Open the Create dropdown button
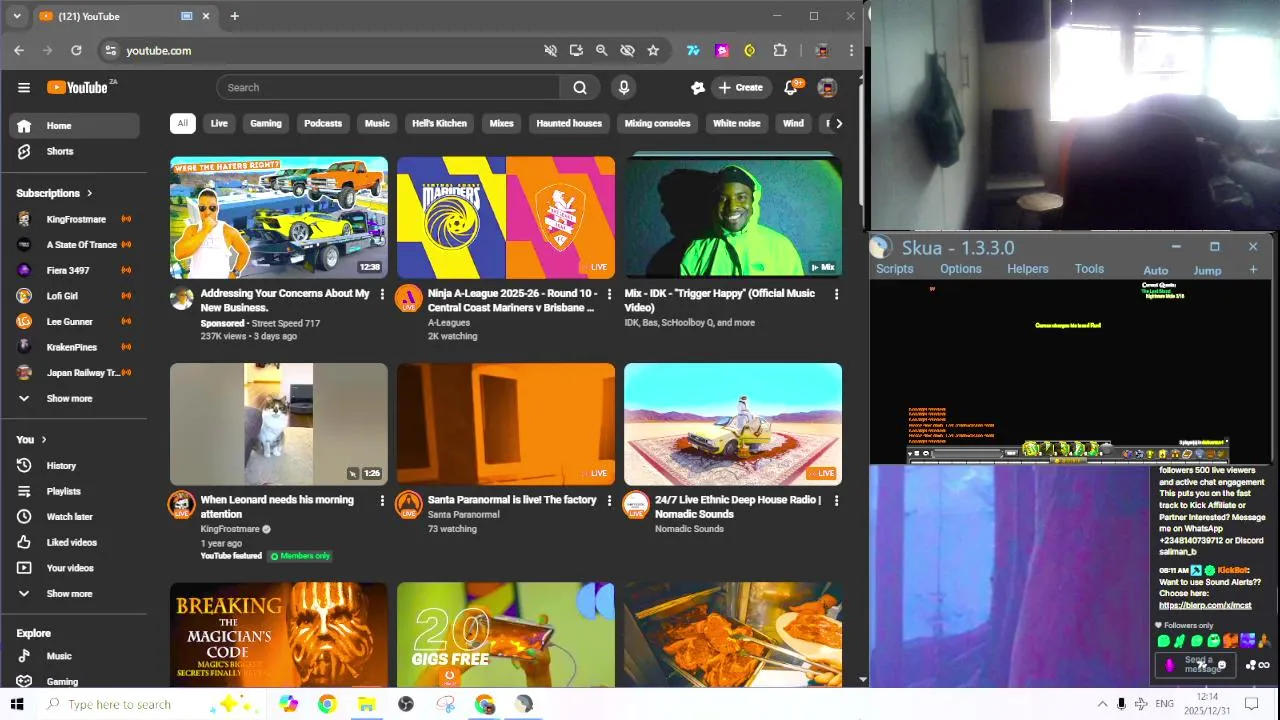This screenshot has height=720, width=1280. coord(741,87)
